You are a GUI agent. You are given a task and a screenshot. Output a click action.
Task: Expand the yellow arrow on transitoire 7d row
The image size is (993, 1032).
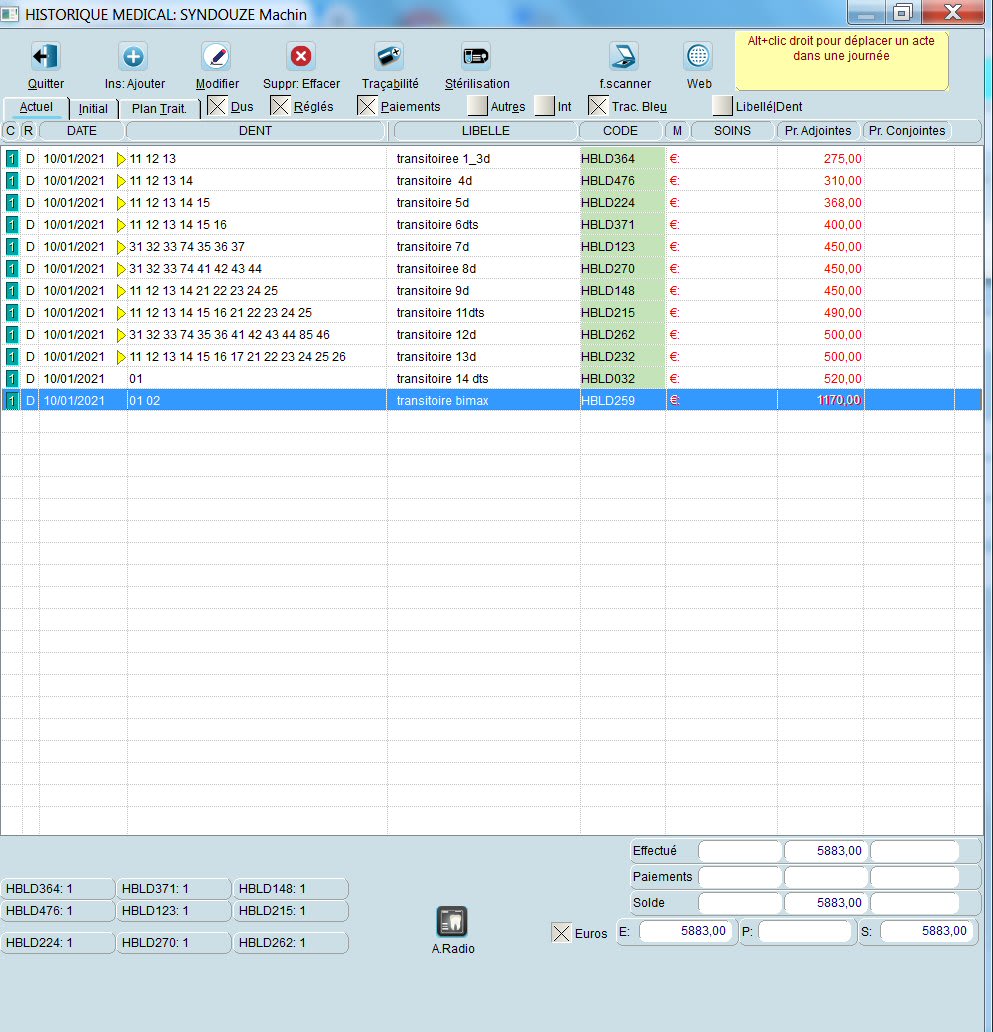coord(122,247)
